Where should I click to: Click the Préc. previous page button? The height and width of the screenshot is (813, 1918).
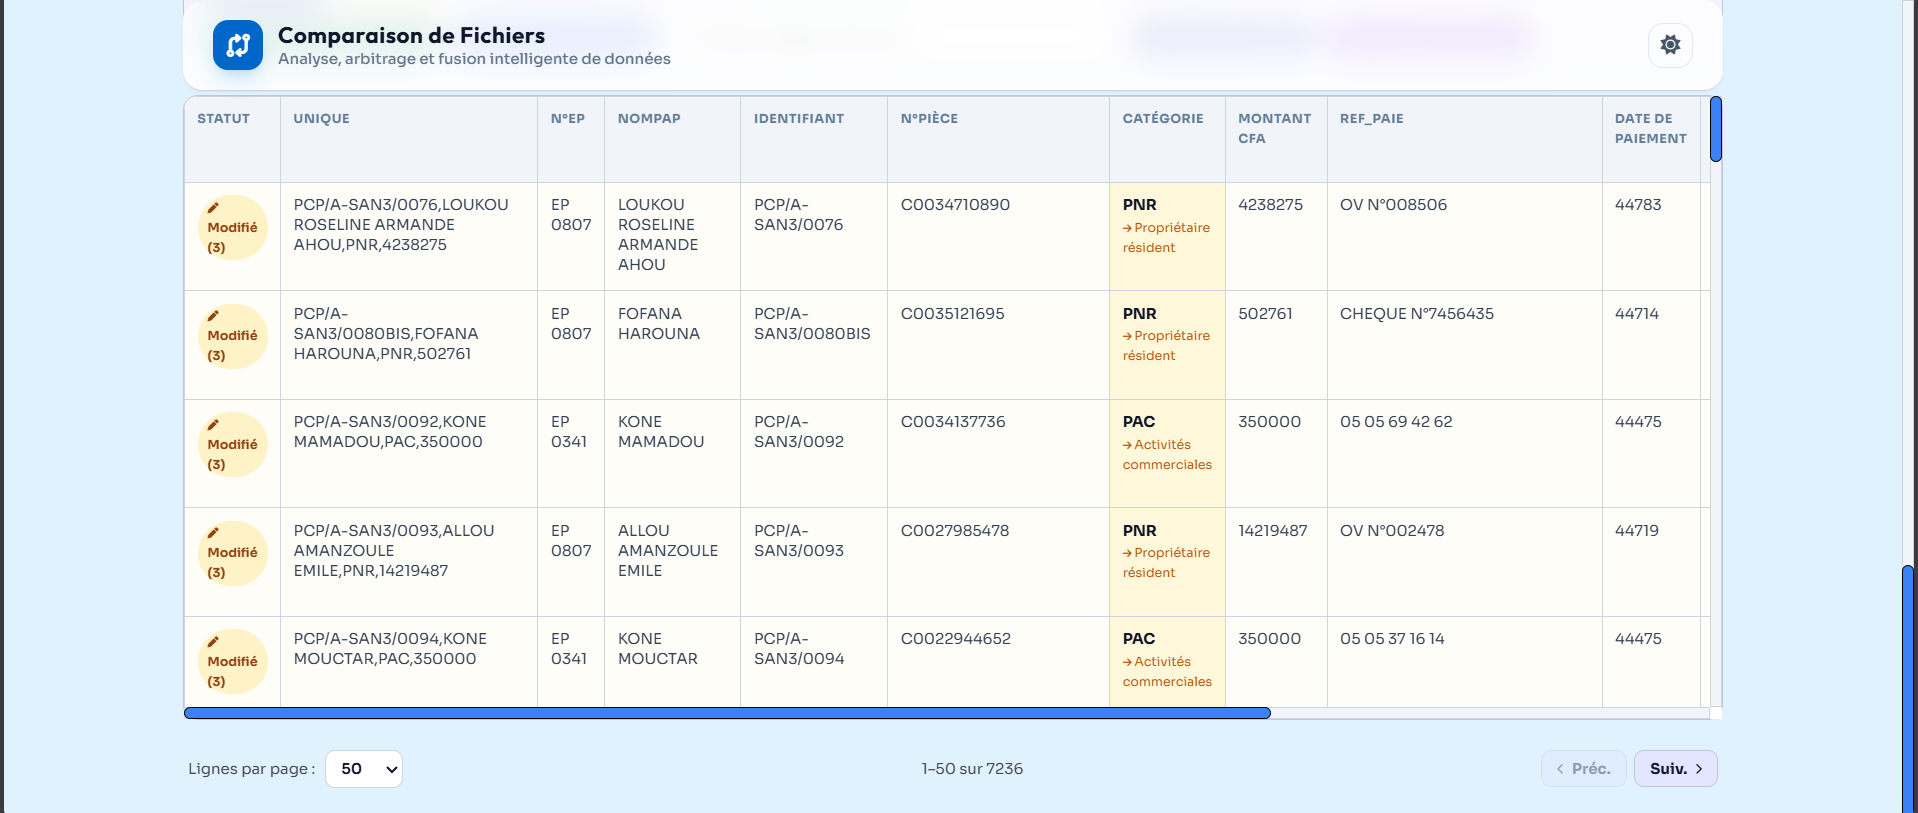tap(1583, 769)
